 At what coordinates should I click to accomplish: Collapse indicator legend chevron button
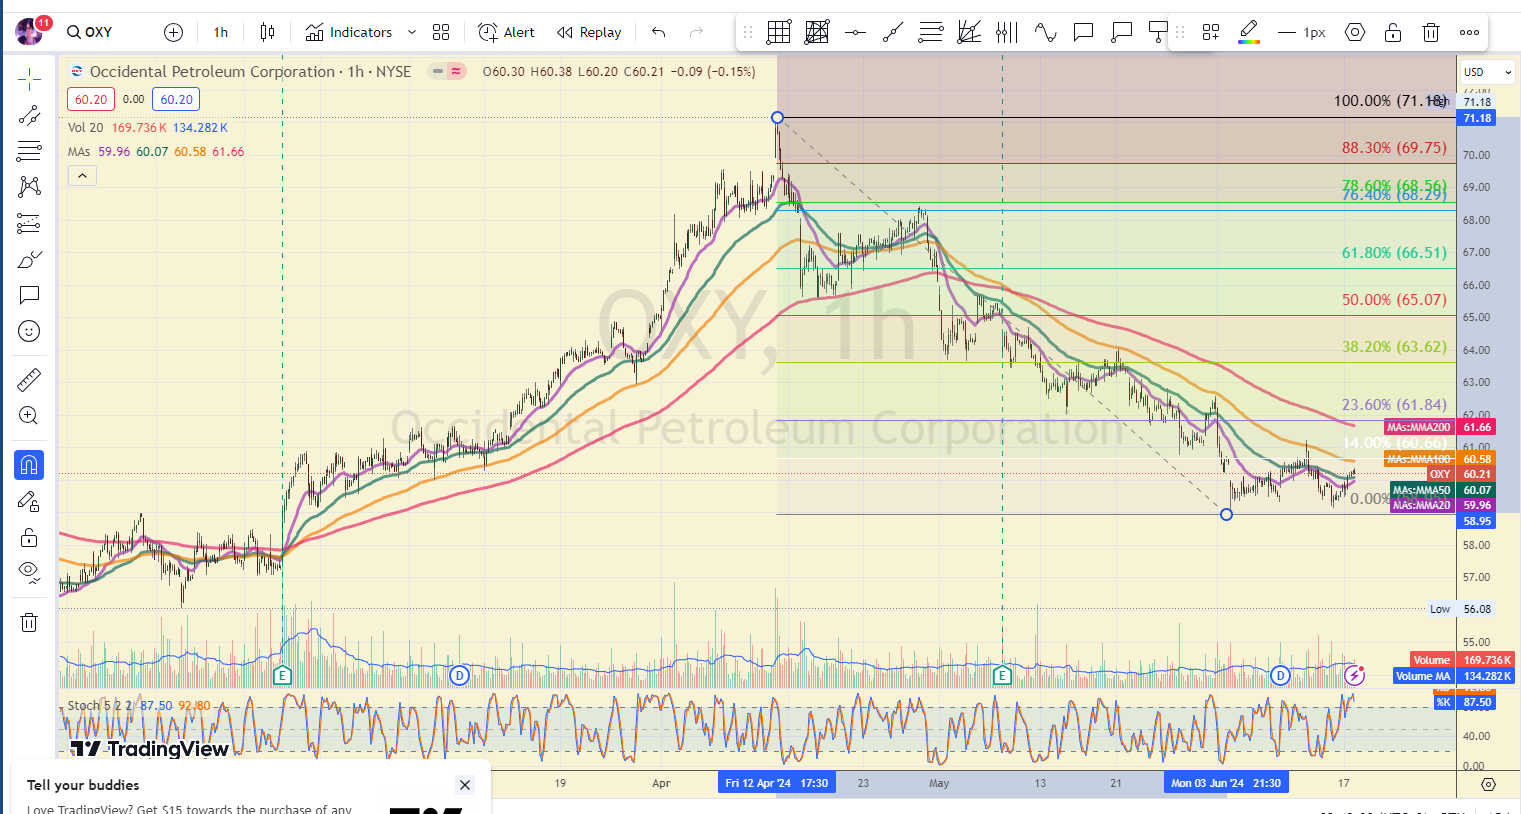[82, 176]
